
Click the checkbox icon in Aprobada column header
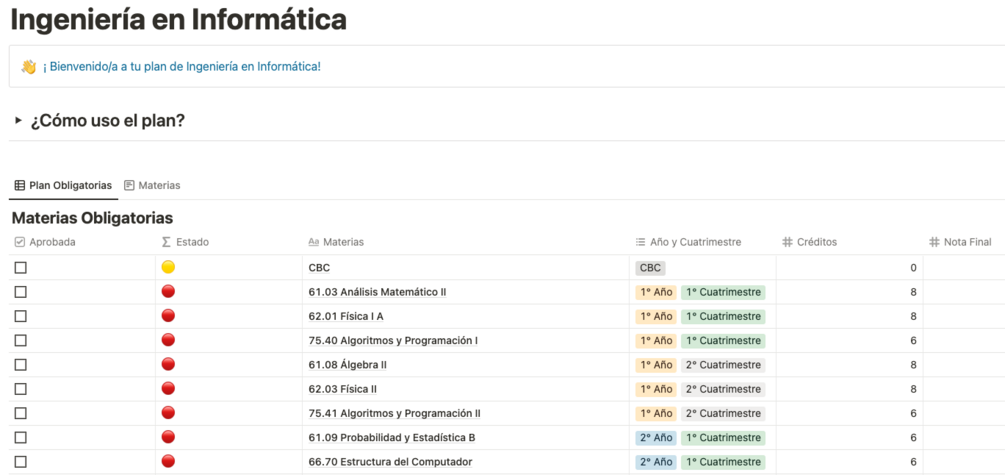[20, 242]
